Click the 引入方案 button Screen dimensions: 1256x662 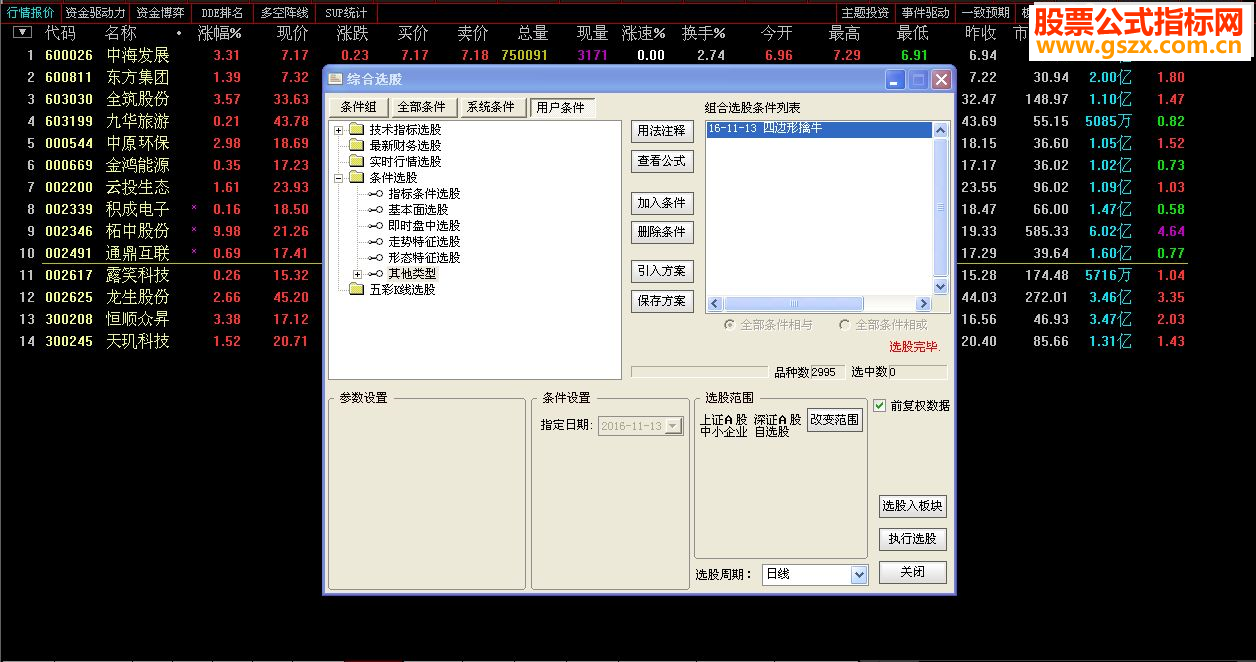click(661, 271)
